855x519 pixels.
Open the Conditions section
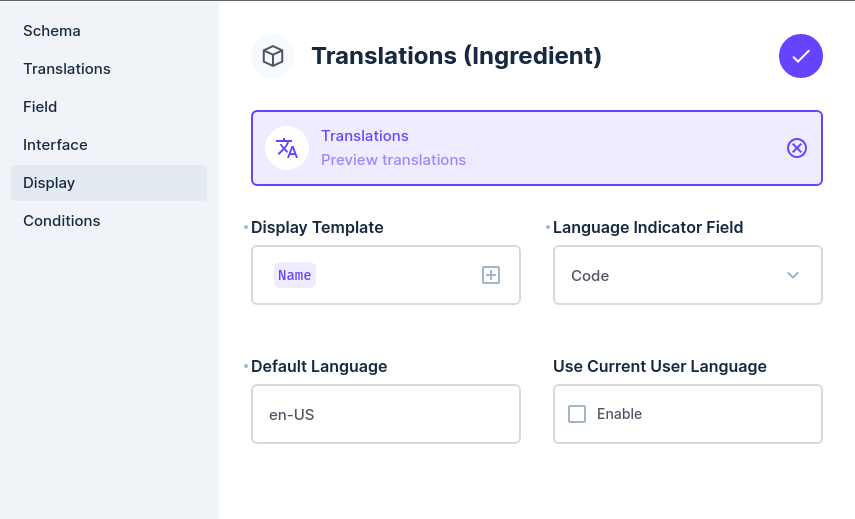[x=109, y=221]
